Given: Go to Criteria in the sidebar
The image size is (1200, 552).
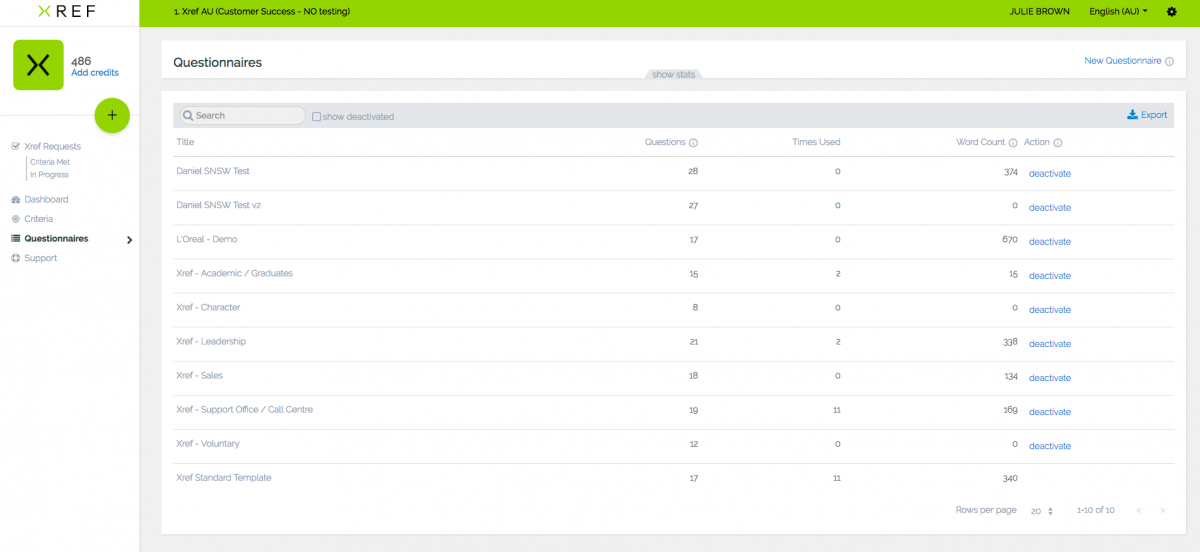Looking at the screenshot, I should [x=38, y=219].
